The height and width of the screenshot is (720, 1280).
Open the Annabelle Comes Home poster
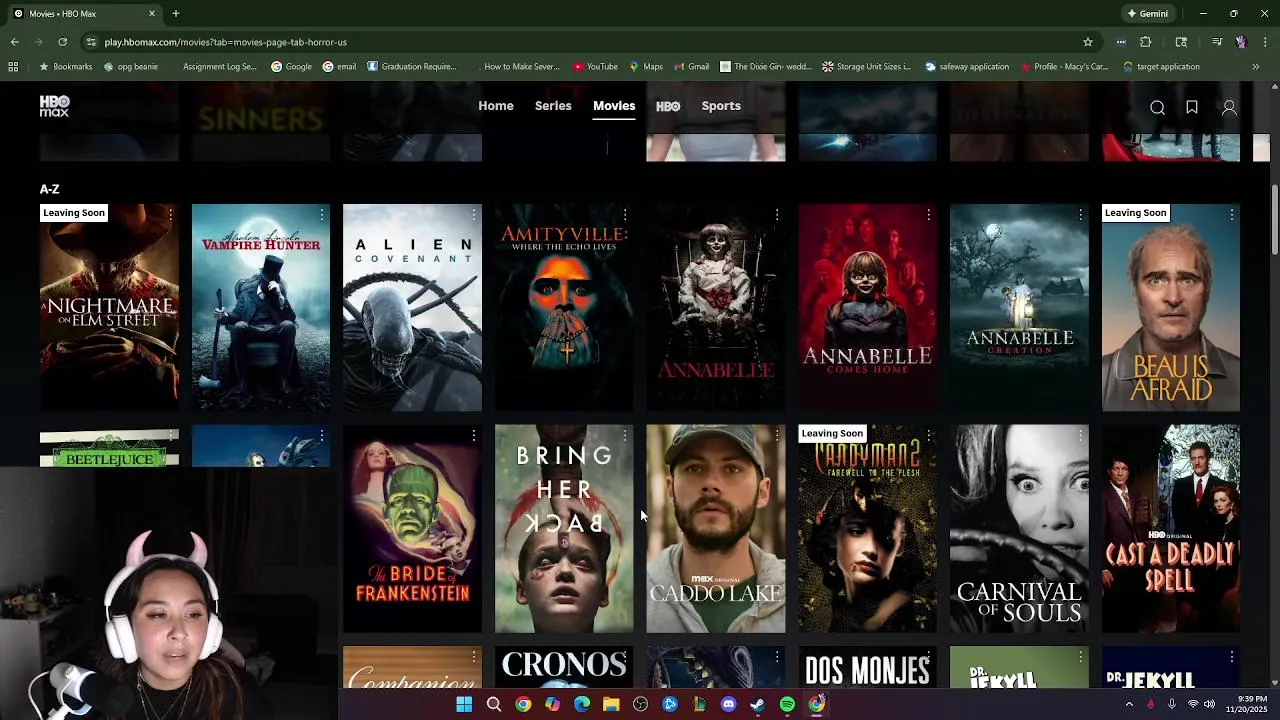click(867, 308)
